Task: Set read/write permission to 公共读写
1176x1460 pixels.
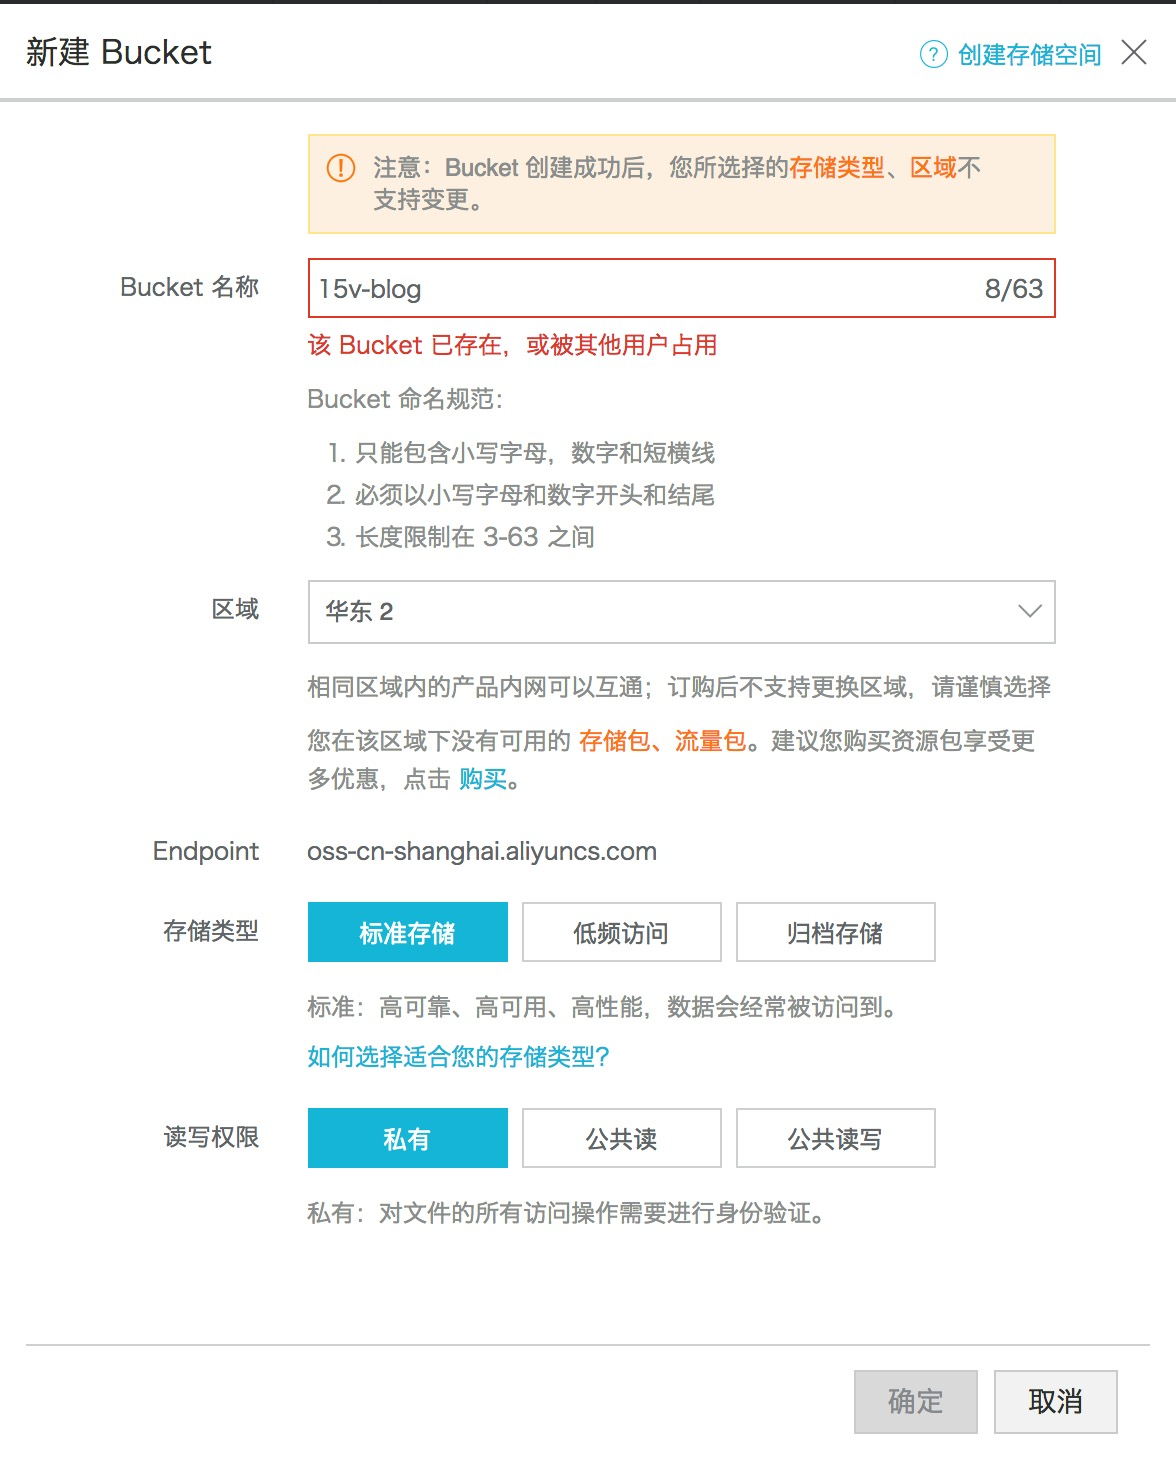Action: 835,1138
